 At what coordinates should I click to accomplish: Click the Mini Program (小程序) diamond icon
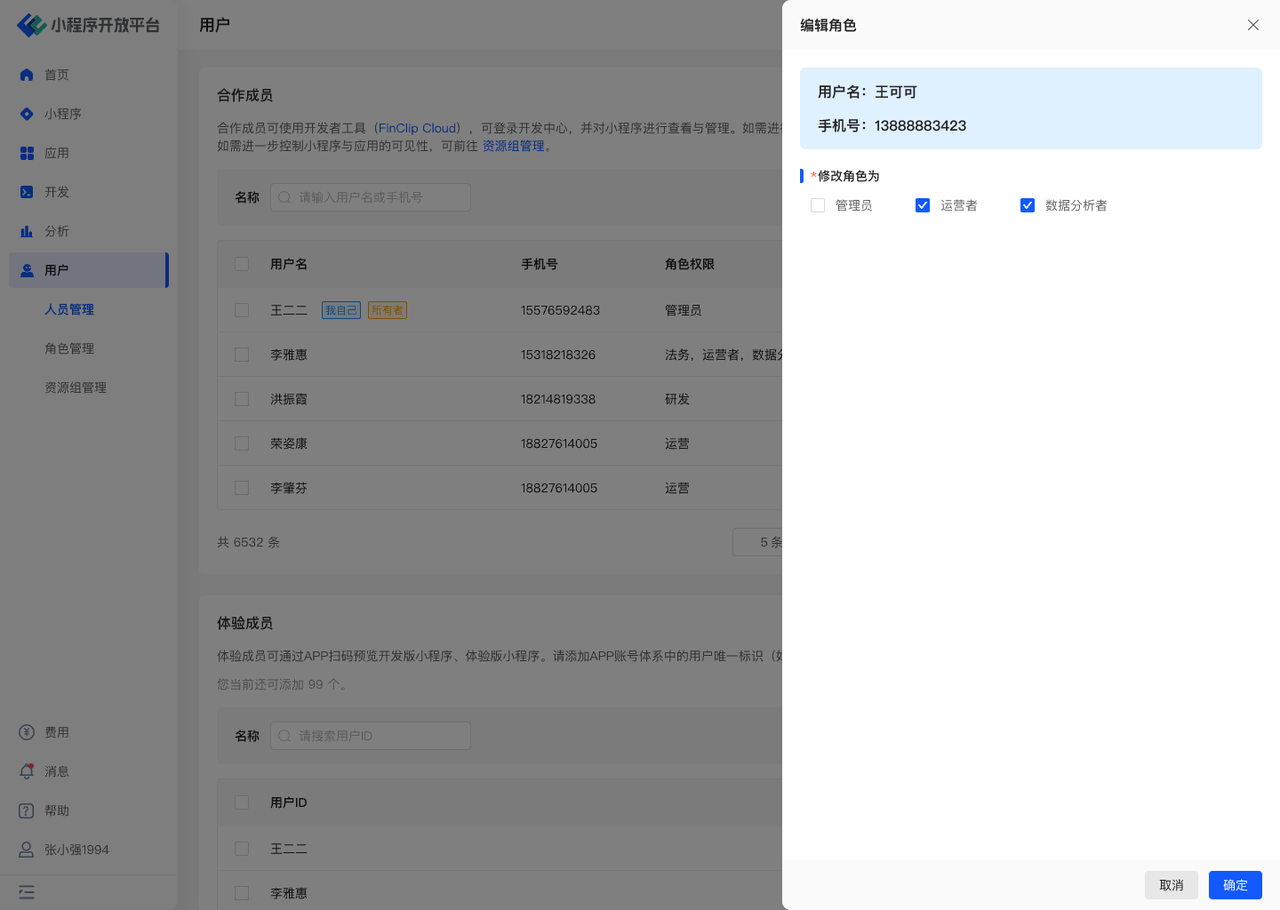[x=27, y=114]
